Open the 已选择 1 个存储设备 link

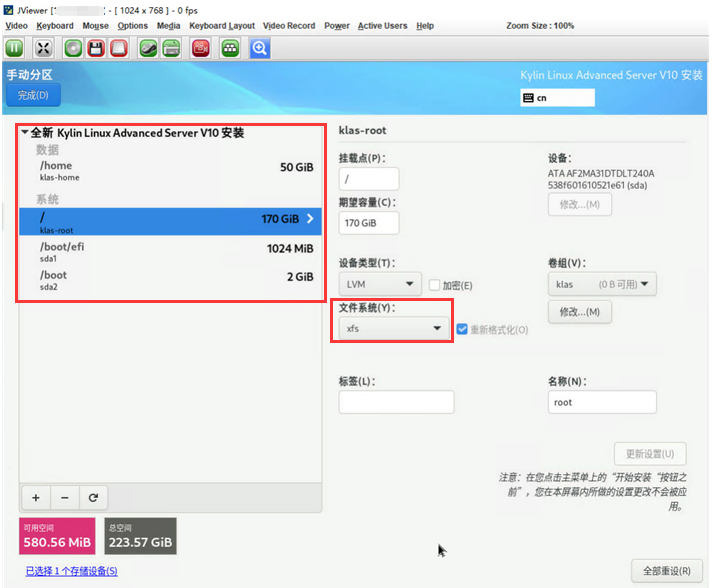[71, 571]
